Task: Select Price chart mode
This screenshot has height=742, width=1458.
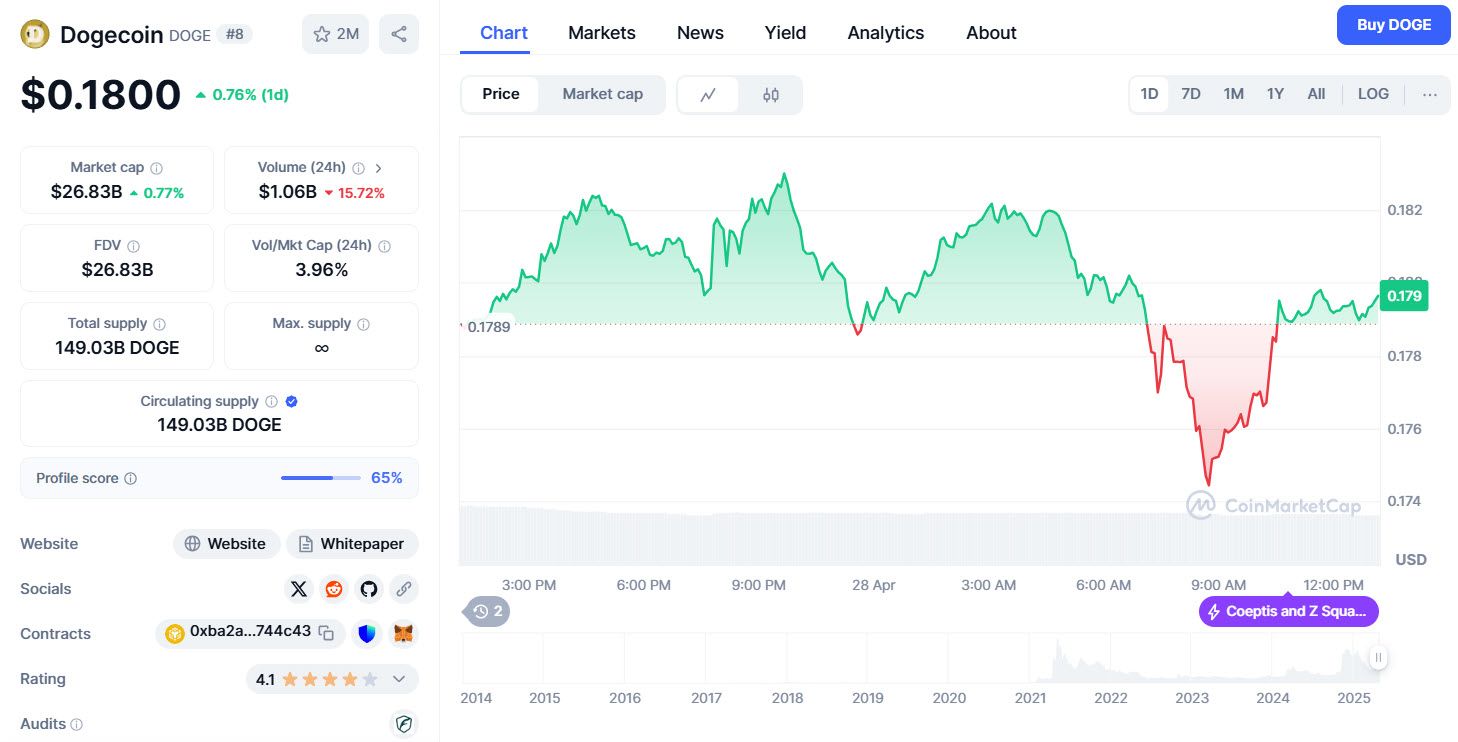Action: [501, 94]
